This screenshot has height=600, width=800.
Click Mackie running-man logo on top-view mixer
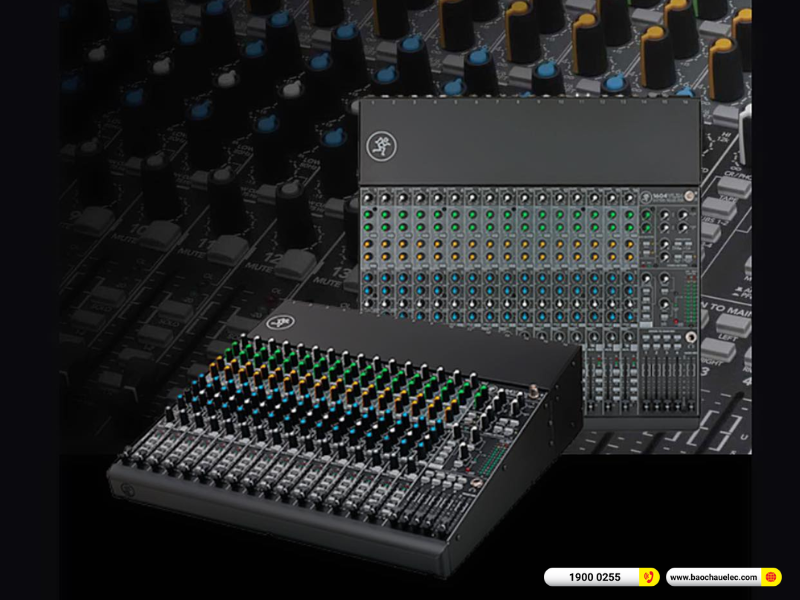click(x=377, y=142)
